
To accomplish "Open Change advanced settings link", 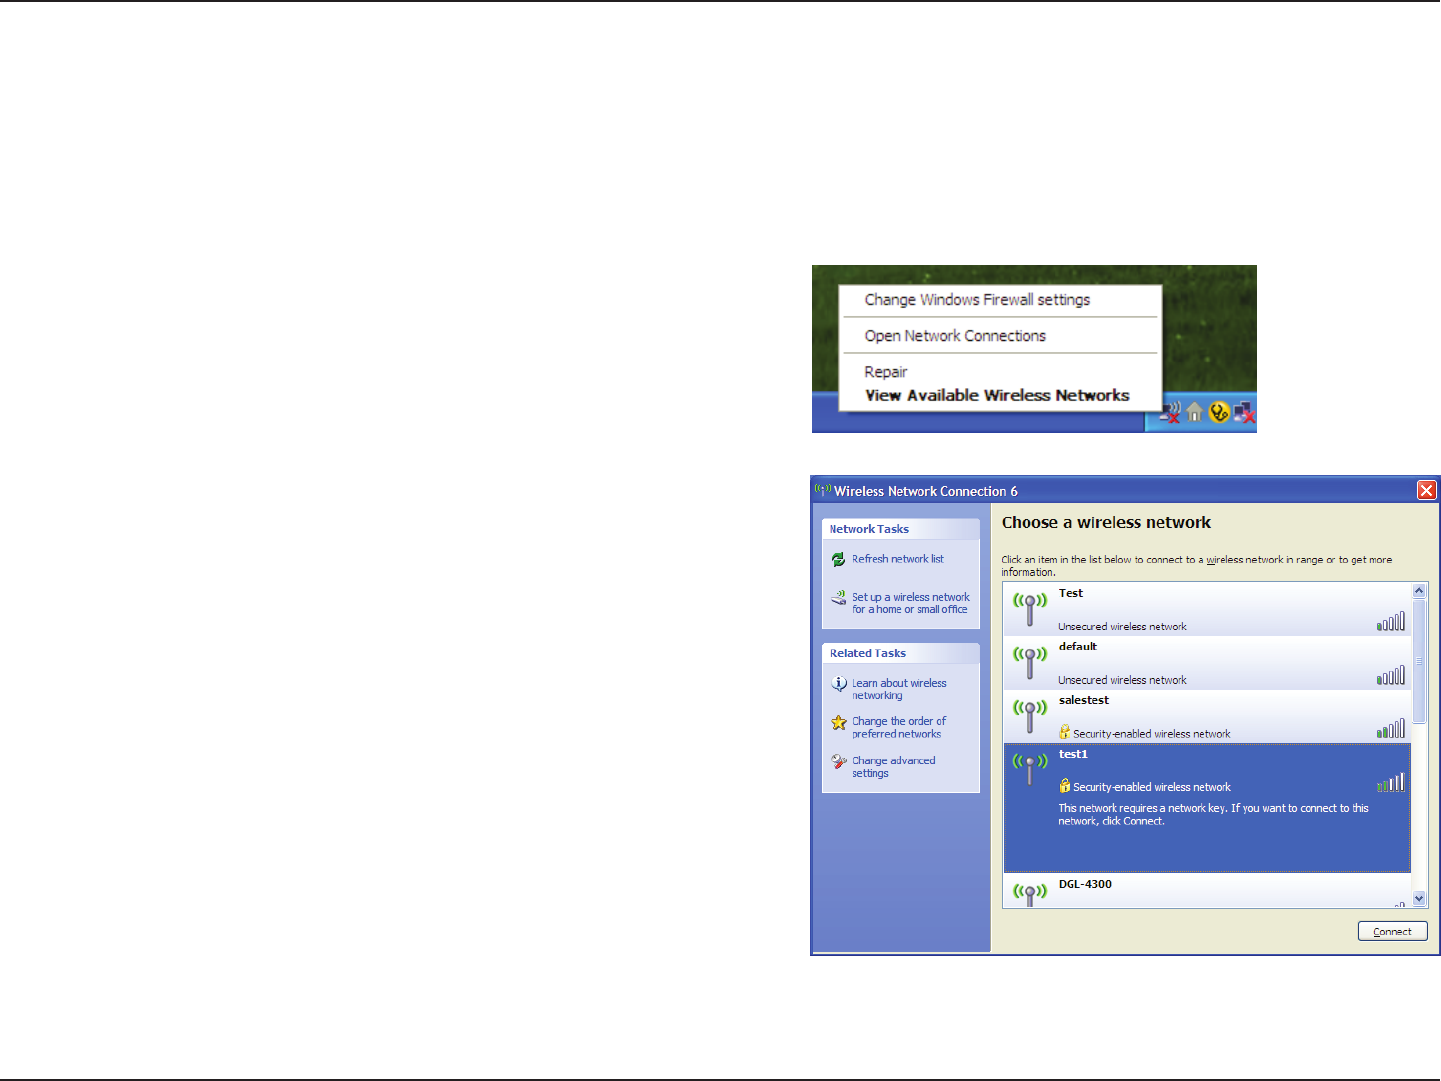I will pos(894,767).
